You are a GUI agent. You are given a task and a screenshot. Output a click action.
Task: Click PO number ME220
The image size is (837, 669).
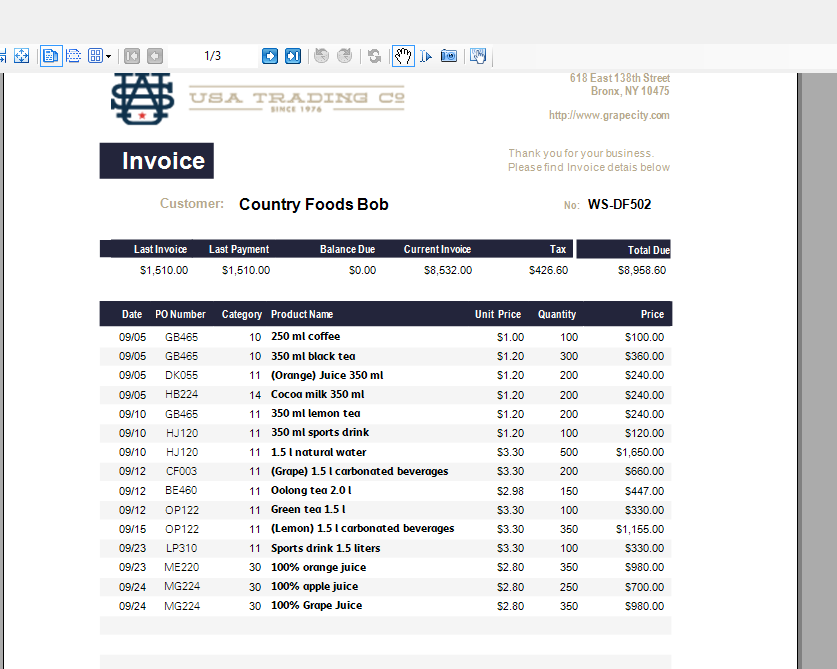(x=181, y=568)
